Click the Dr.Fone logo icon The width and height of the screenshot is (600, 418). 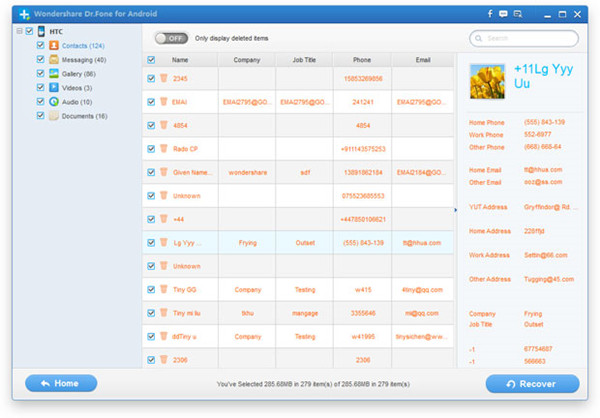(24, 15)
